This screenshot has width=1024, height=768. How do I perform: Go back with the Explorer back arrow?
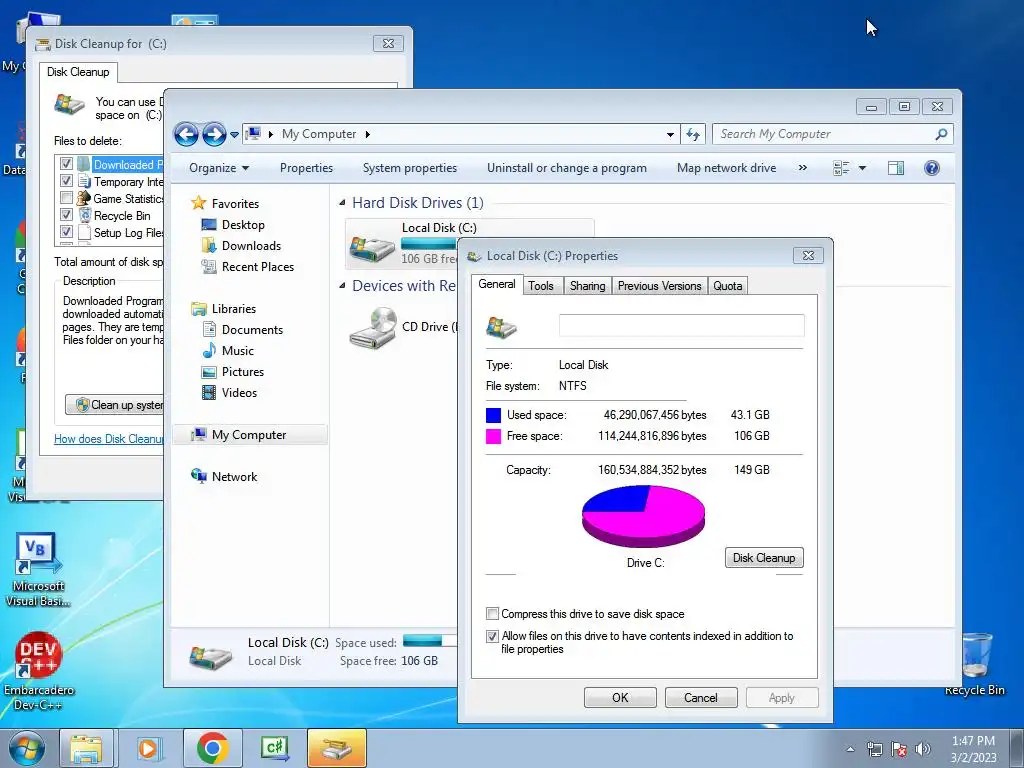tap(186, 135)
